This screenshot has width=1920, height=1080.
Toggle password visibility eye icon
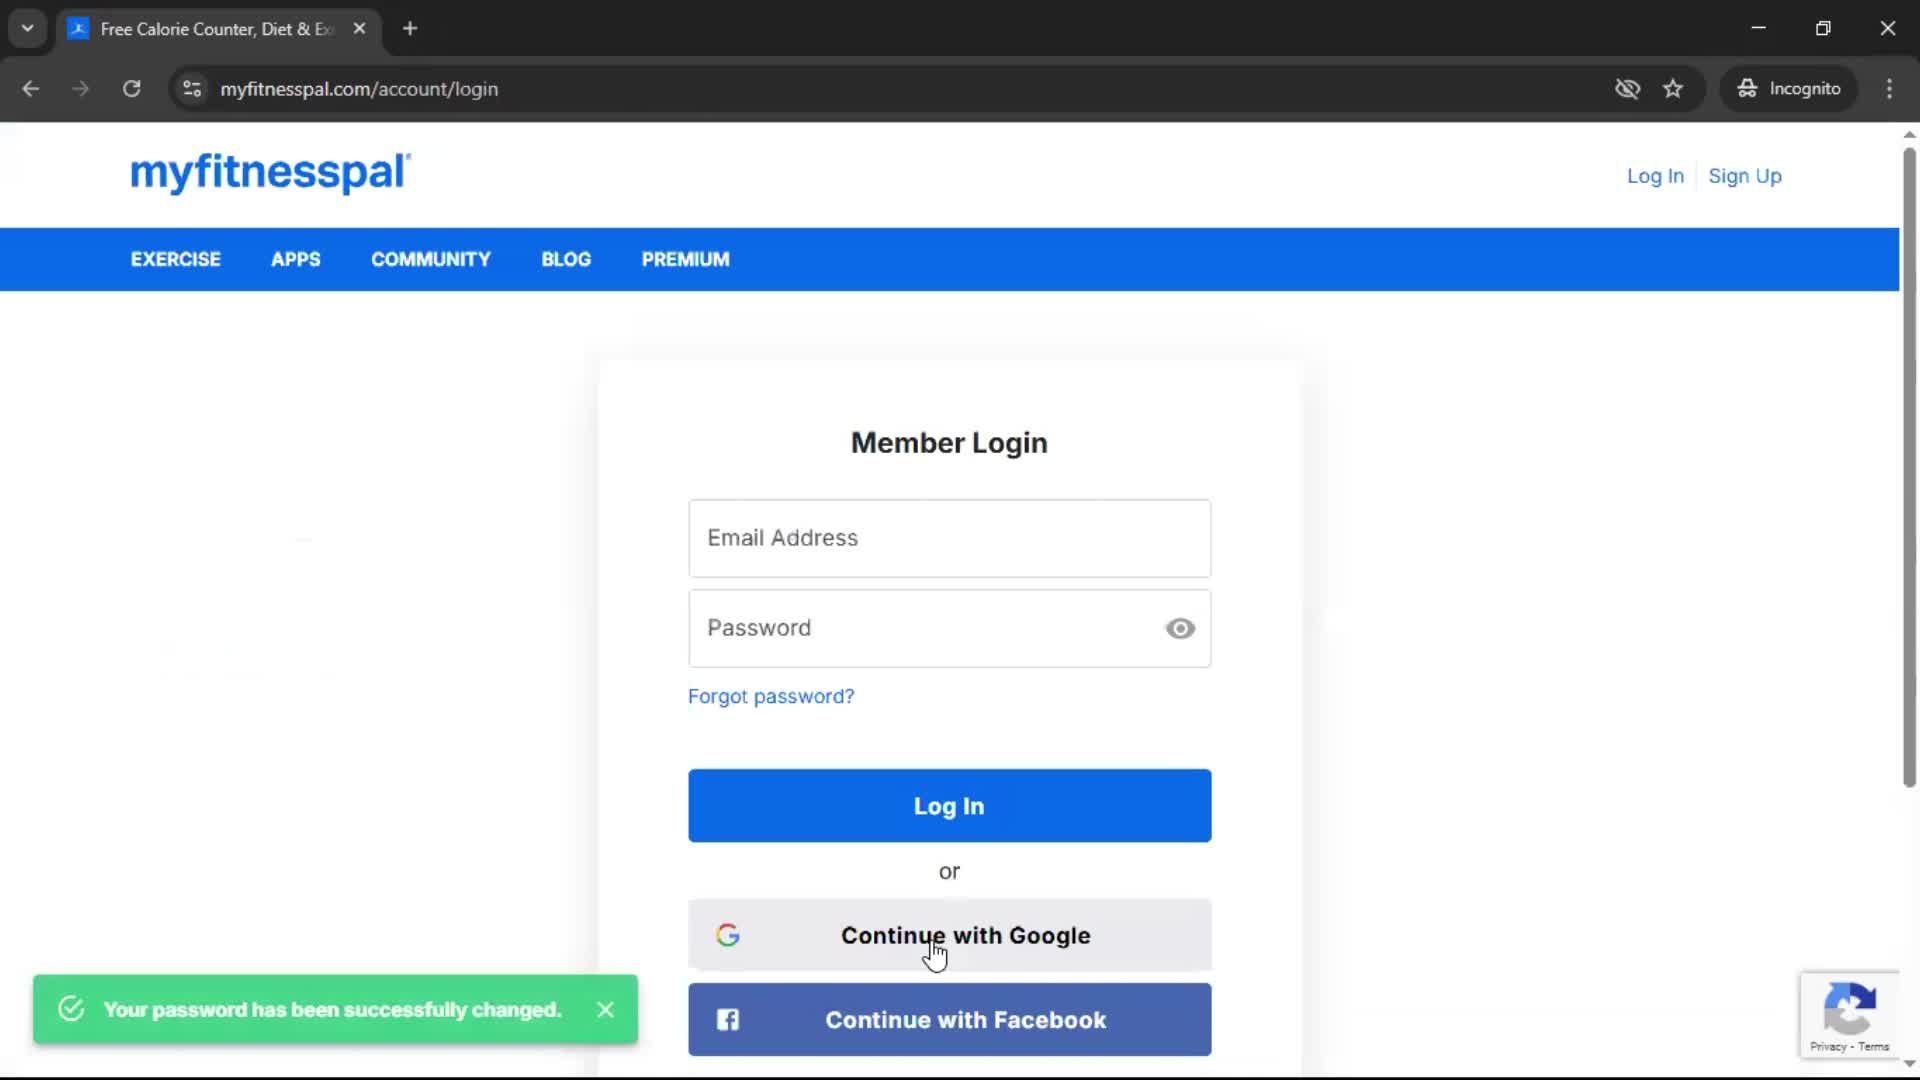[1180, 628]
